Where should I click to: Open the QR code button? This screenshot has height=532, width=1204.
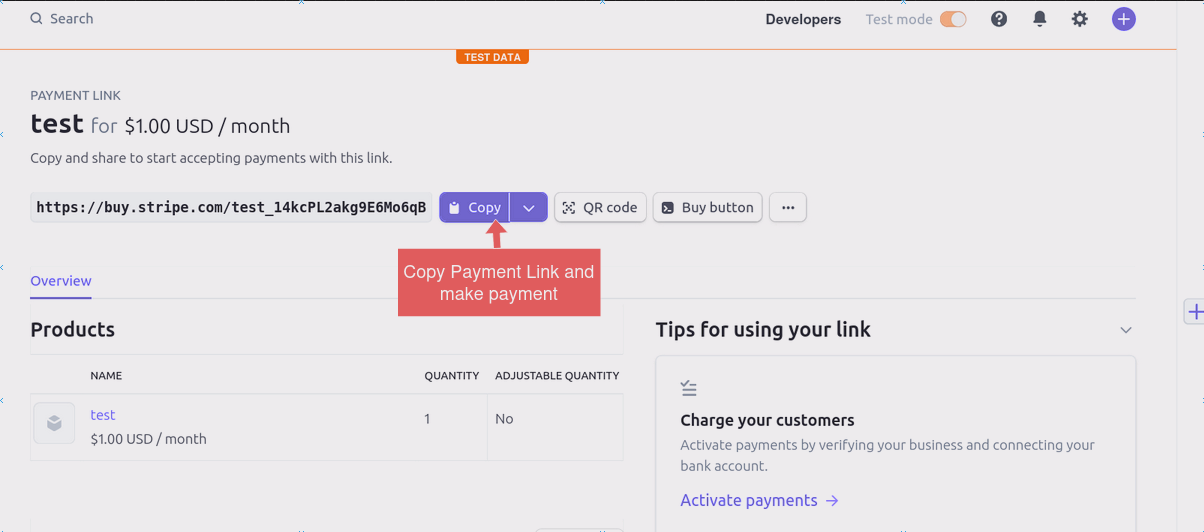600,207
